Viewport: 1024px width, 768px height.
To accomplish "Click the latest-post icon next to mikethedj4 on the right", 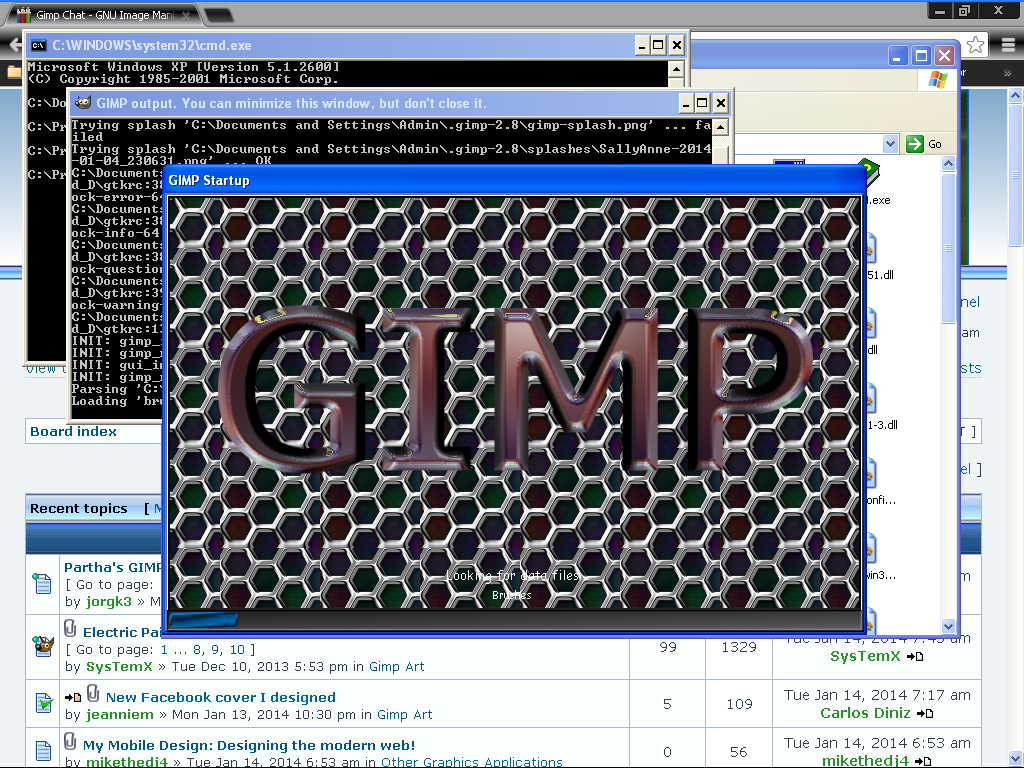I will pyautogui.click(x=923, y=761).
